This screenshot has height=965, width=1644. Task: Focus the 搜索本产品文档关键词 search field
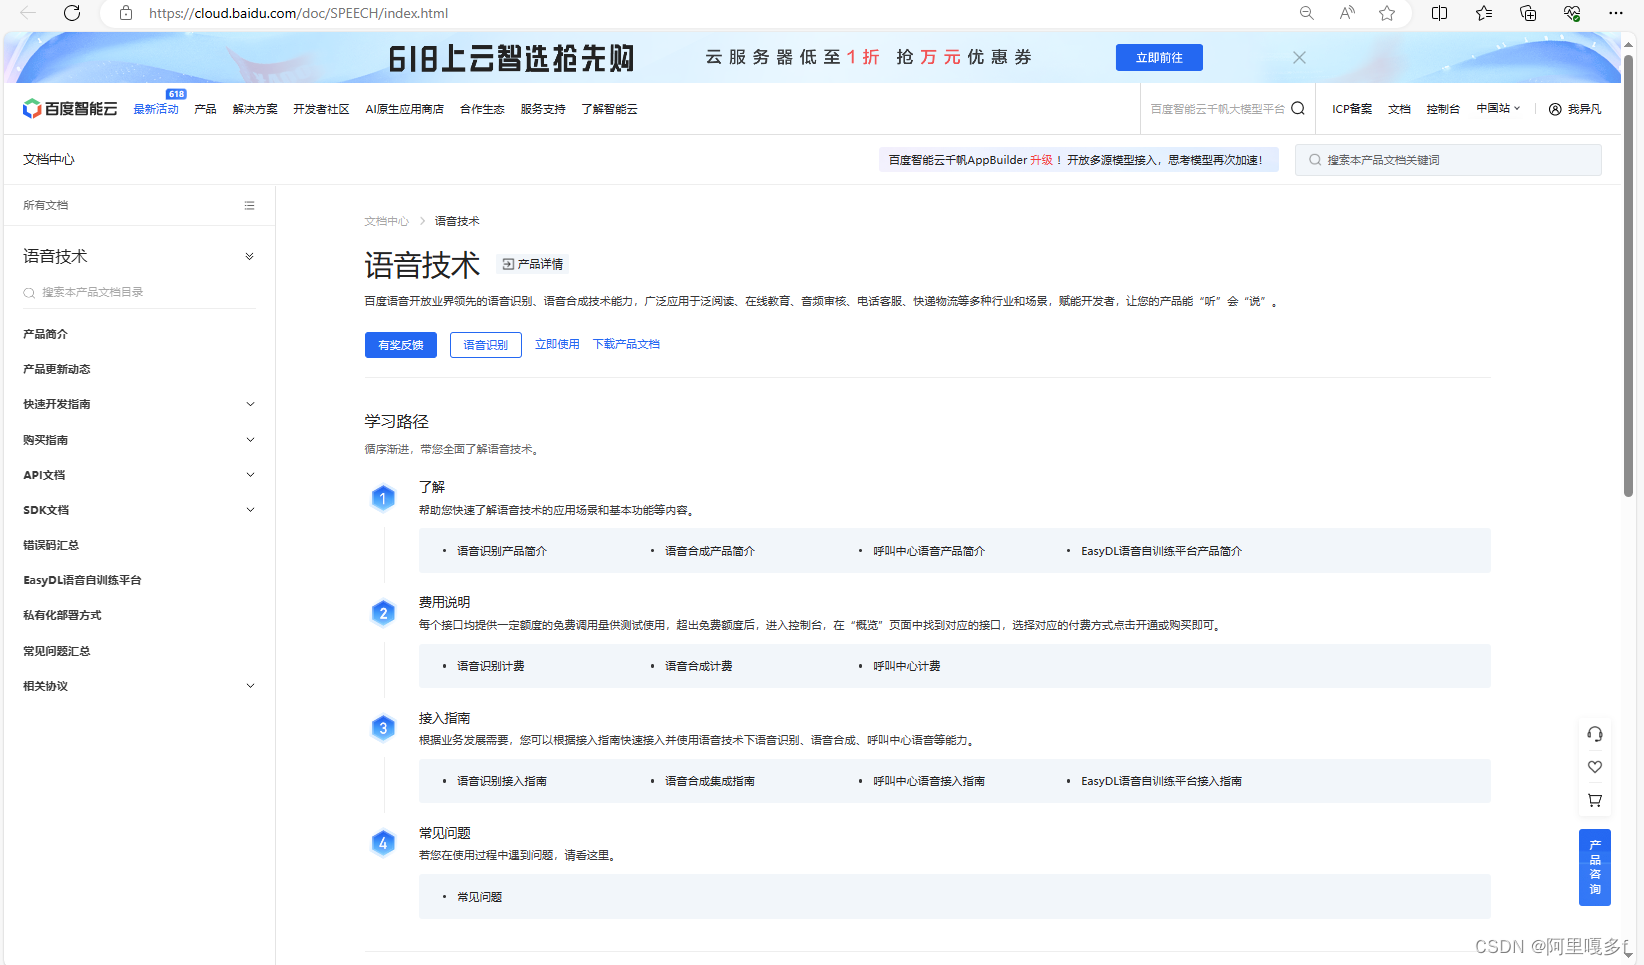(1448, 160)
